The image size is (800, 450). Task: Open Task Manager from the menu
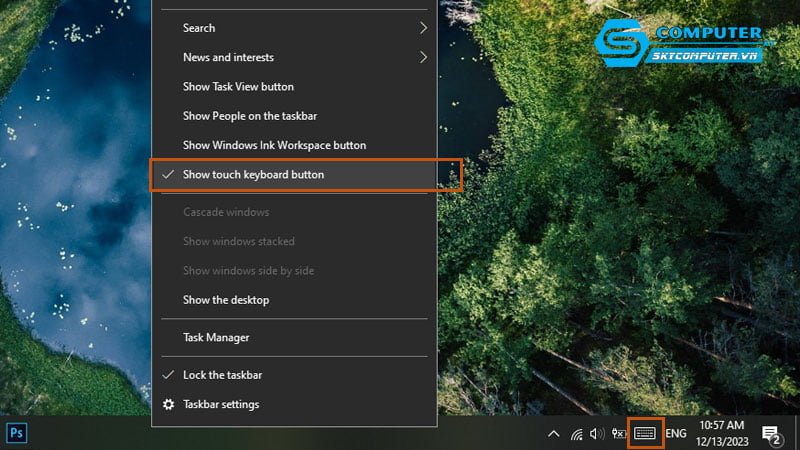click(294, 338)
